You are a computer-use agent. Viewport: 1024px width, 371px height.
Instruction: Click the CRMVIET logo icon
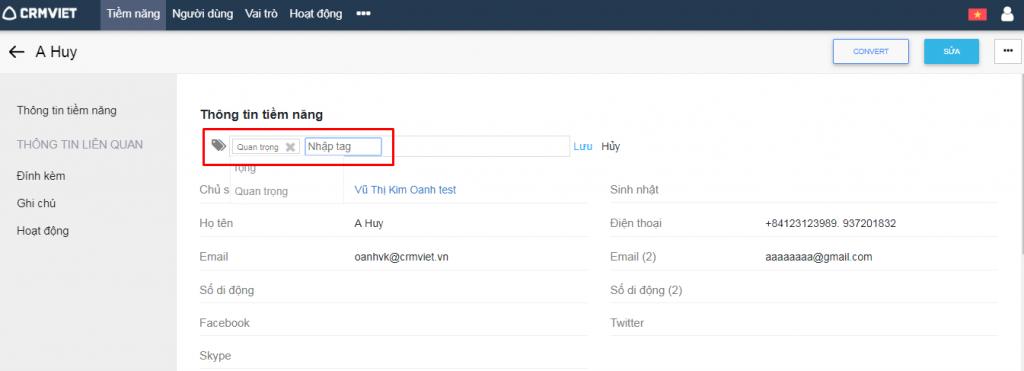click(x=9, y=14)
